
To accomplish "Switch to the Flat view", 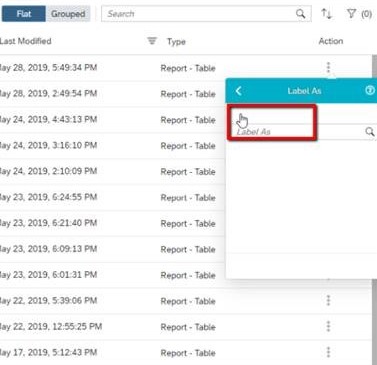I will (x=23, y=14).
